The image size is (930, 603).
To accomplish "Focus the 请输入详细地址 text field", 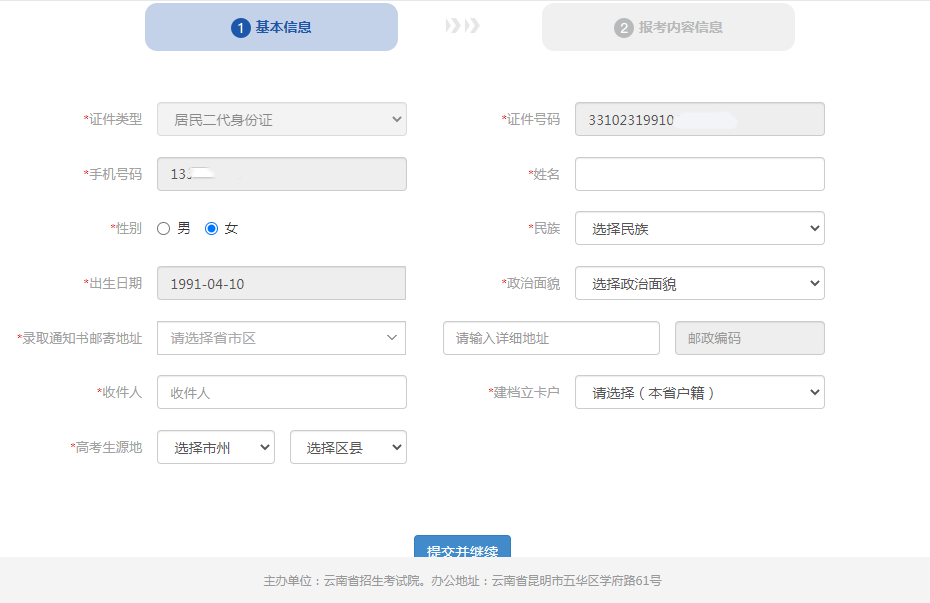I will 551,338.
